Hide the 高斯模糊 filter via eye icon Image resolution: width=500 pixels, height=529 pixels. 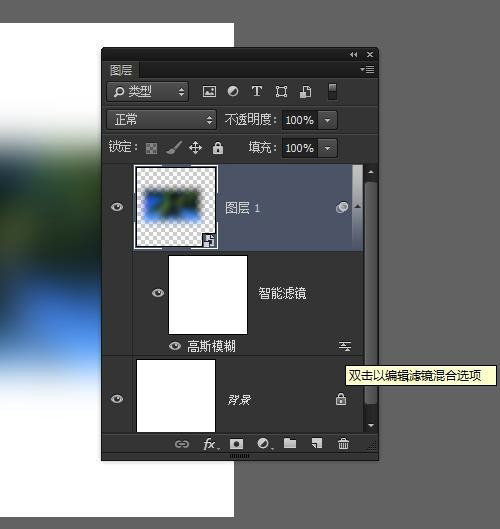tap(175, 346)
